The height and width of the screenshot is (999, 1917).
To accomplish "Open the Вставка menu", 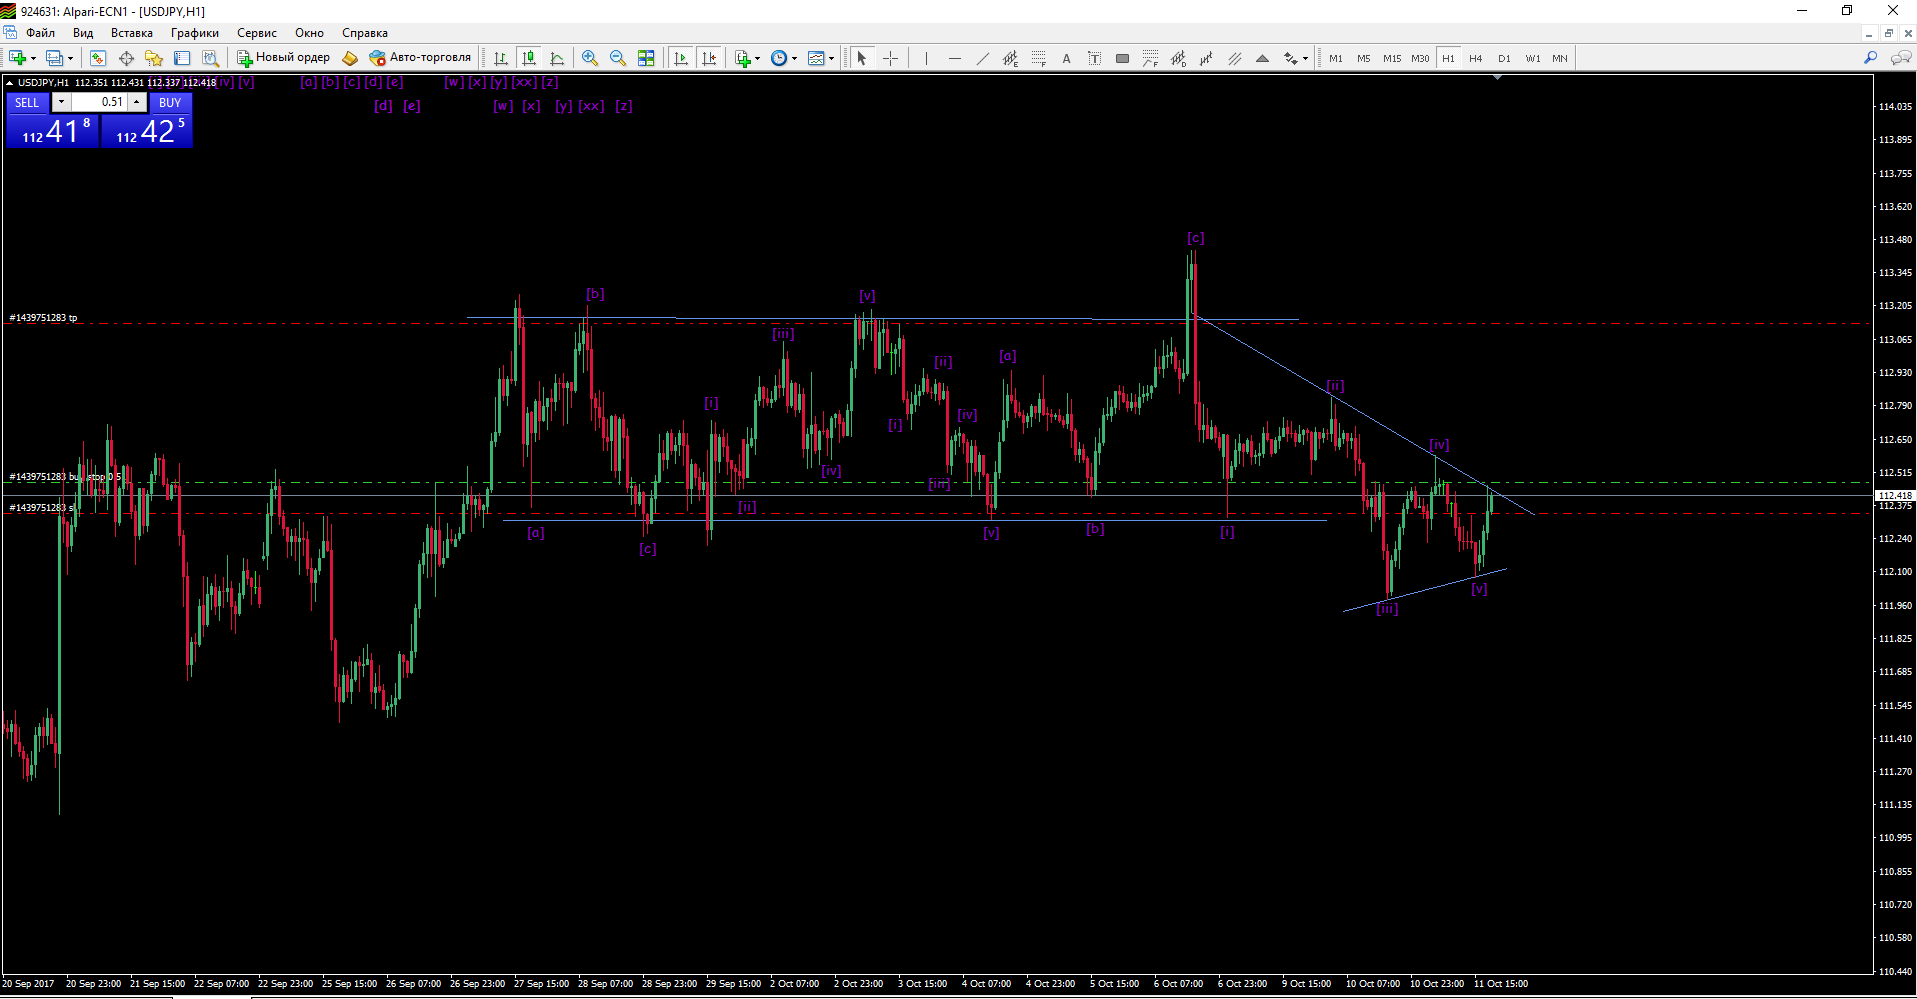I will 132,33.
